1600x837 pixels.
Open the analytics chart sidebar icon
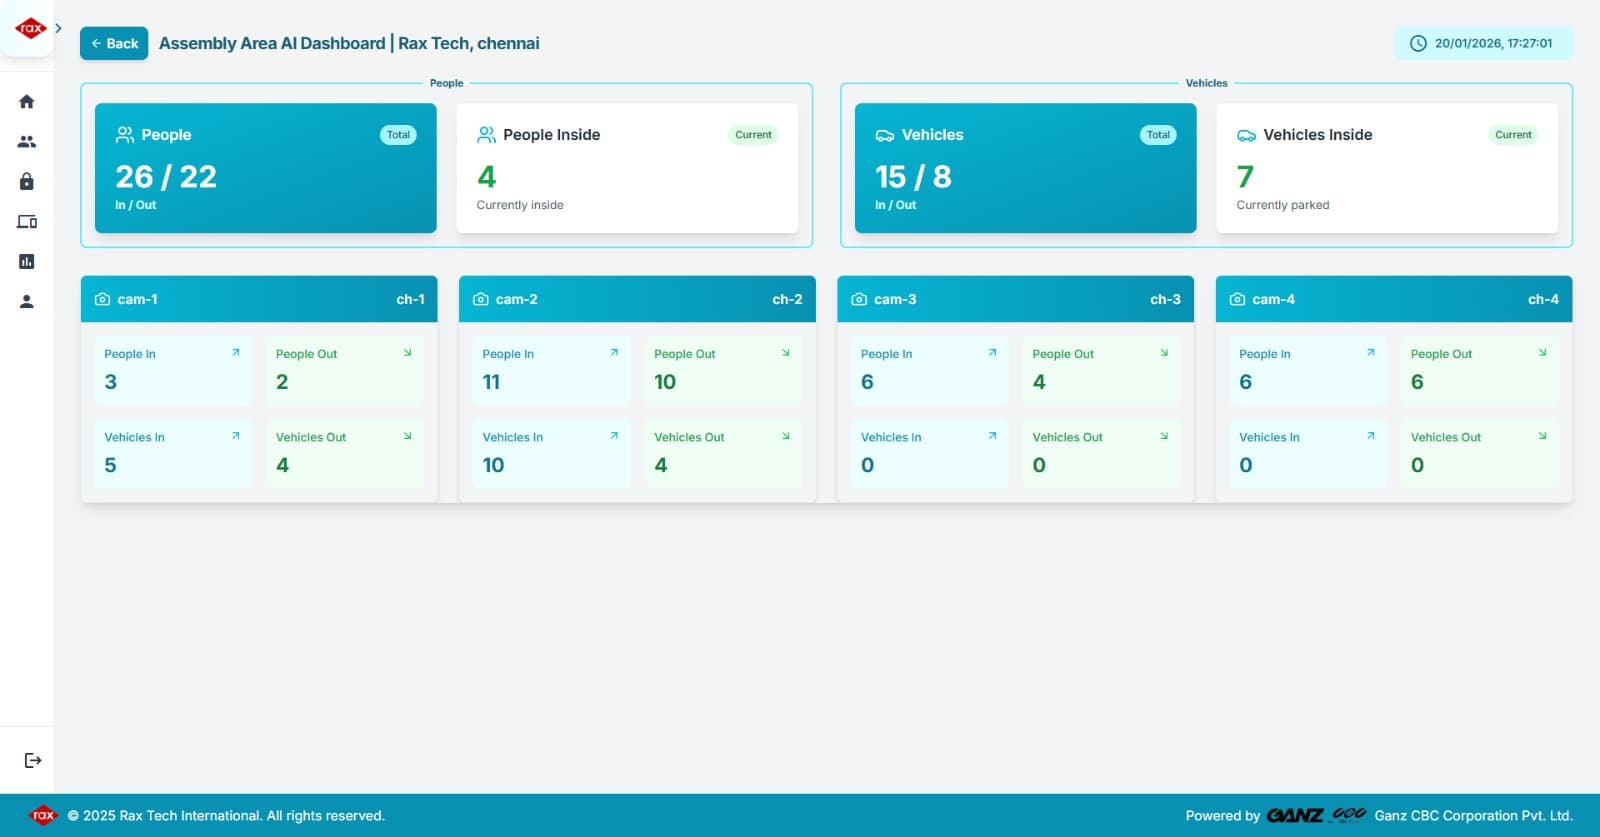[27, 262]
